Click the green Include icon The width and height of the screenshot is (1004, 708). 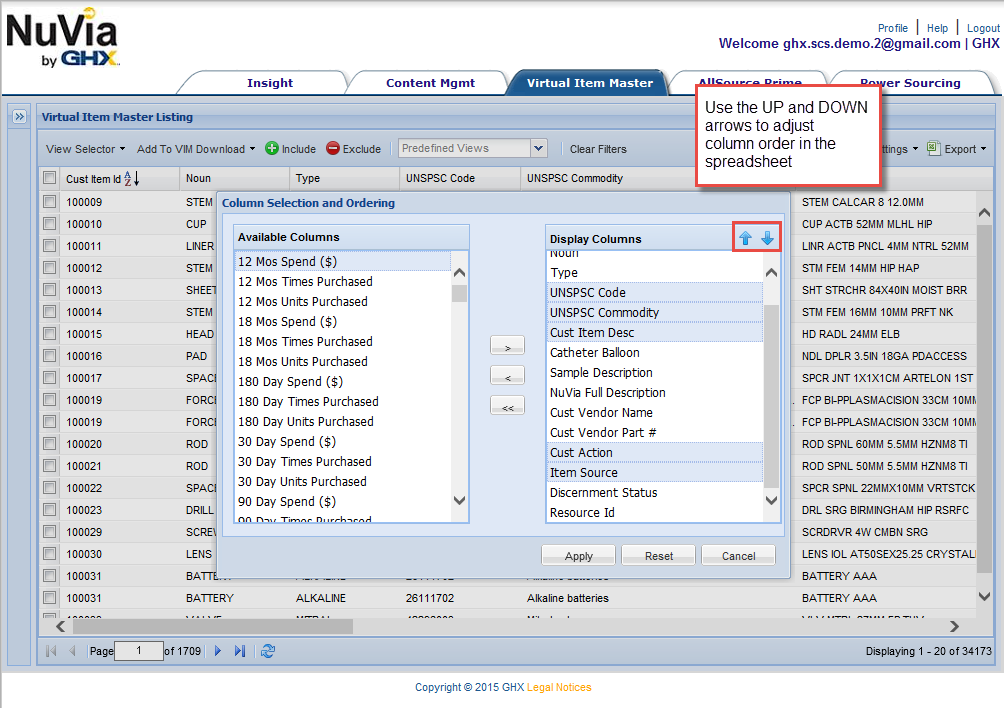[272, 149]
